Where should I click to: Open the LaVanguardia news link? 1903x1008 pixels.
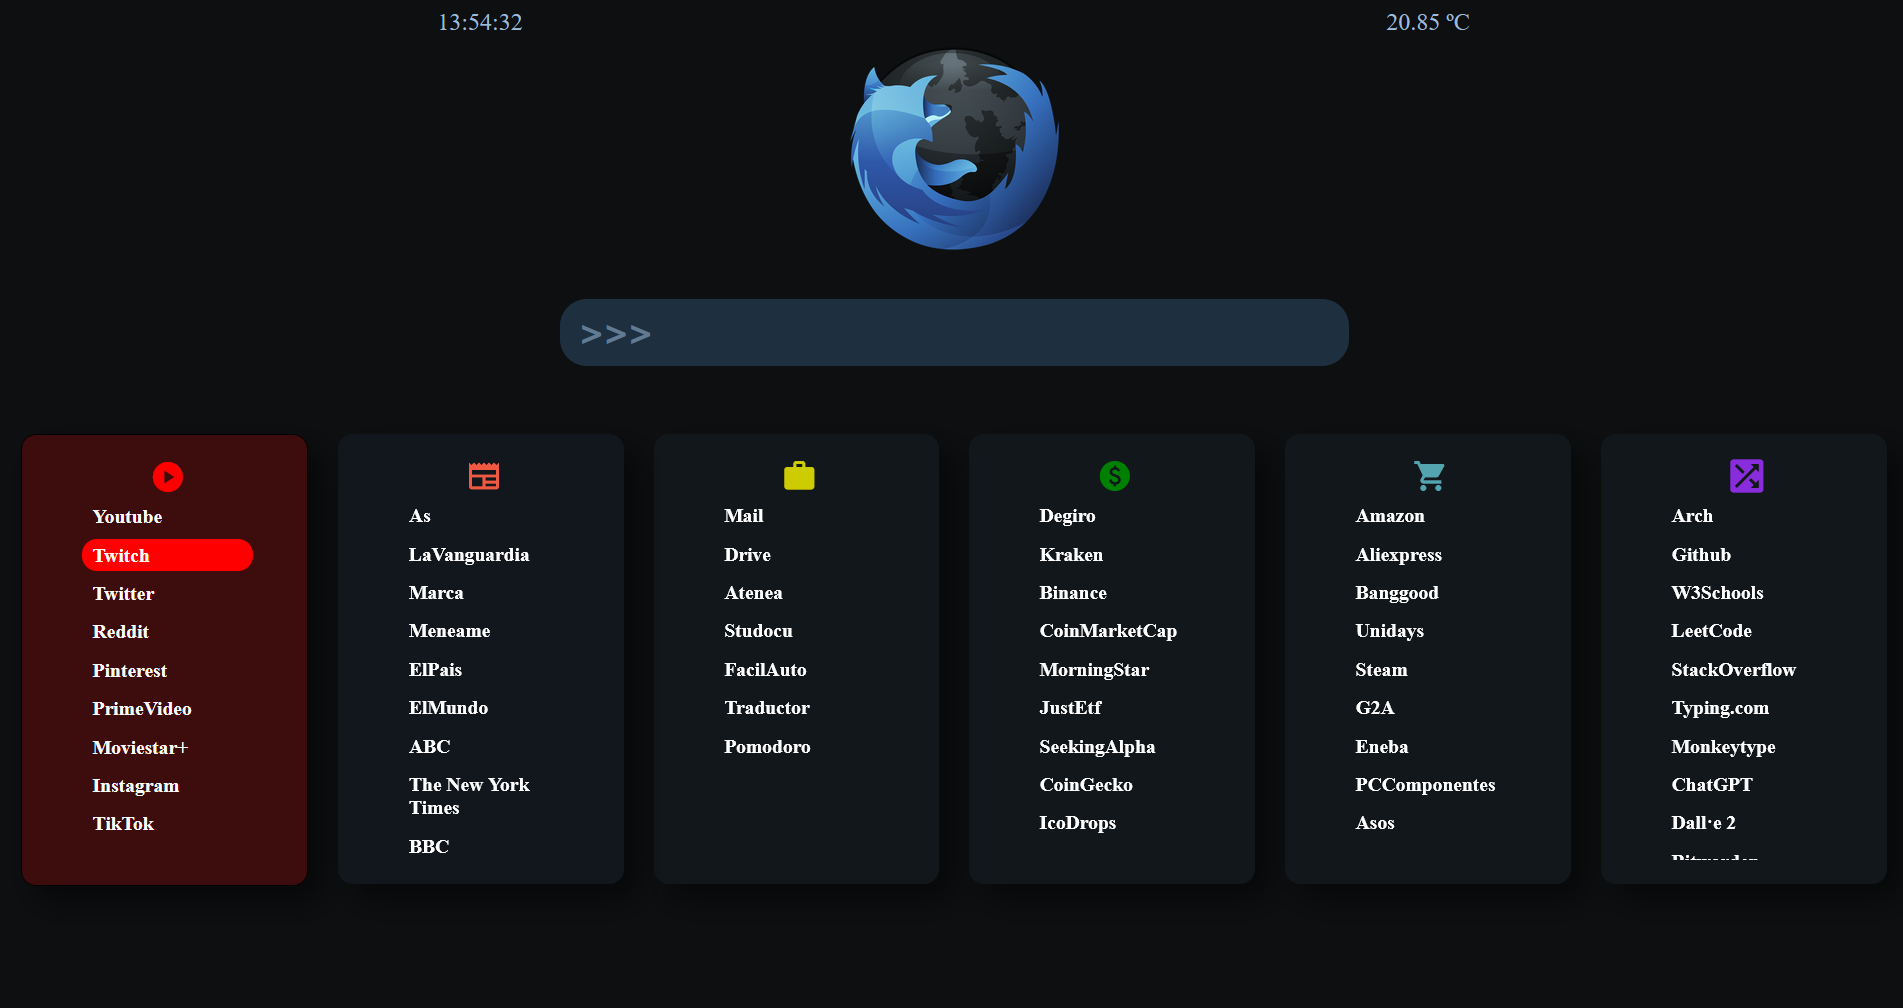click(x=469, y=555)
